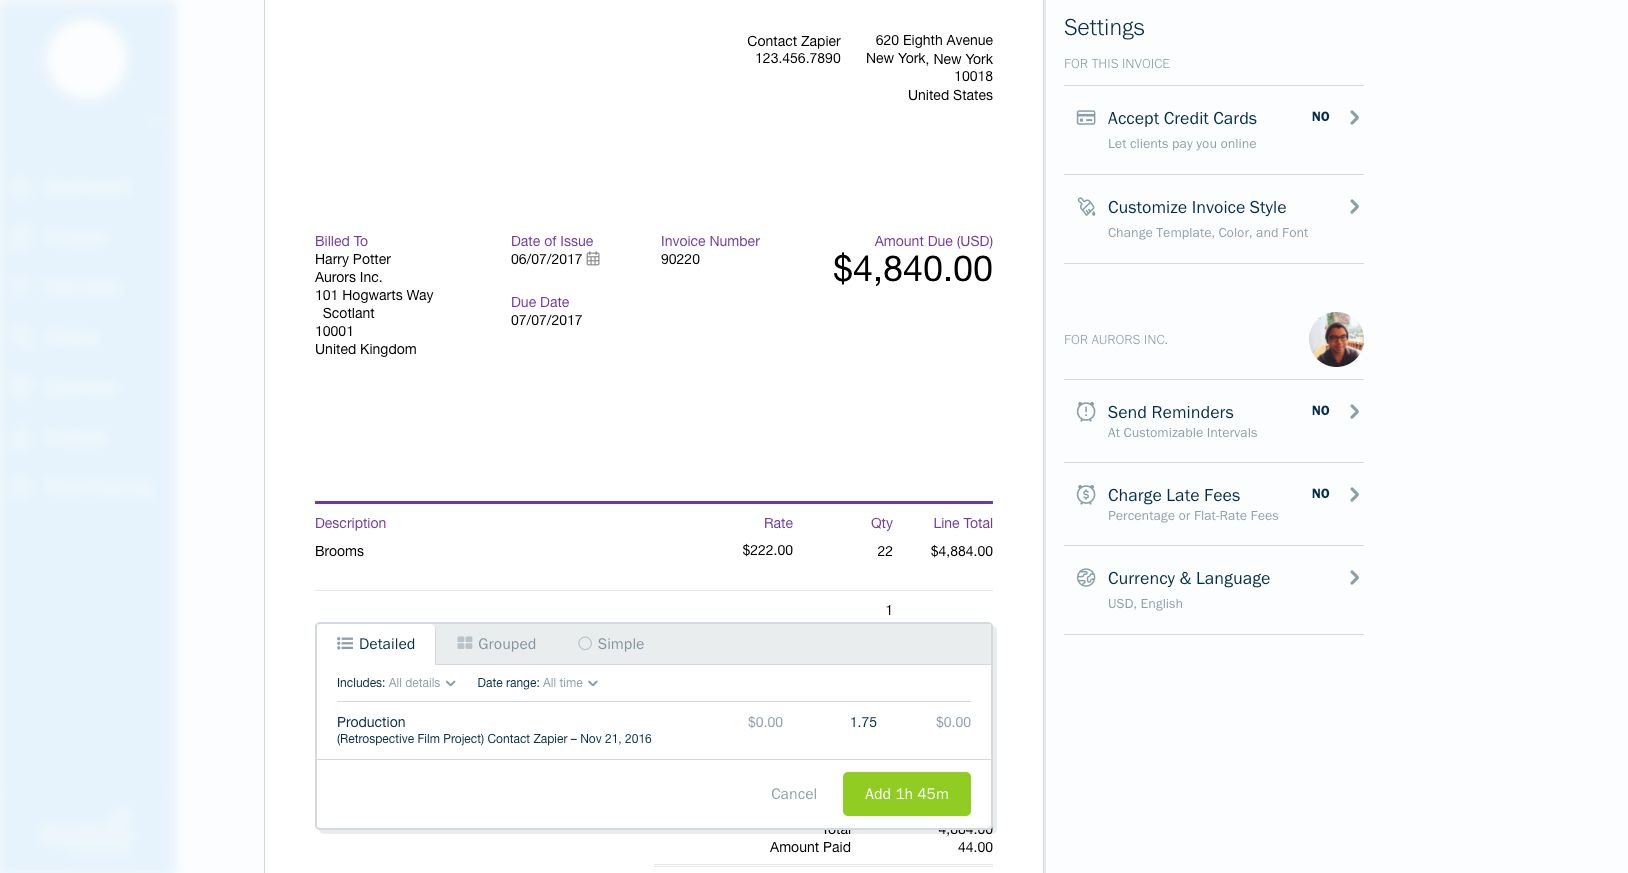Click the Charge Late Fees dollar icon
This screenshot has height=873, width=1628.
pyautogui.click(x=1085, y=495)
